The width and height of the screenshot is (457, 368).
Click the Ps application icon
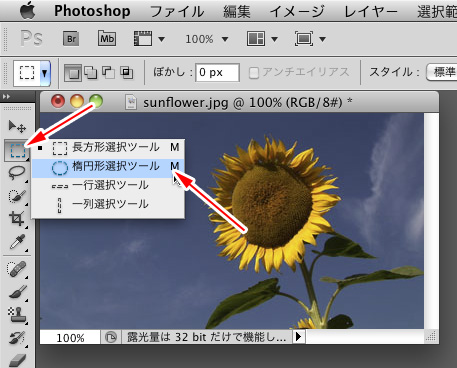[31, 38]
